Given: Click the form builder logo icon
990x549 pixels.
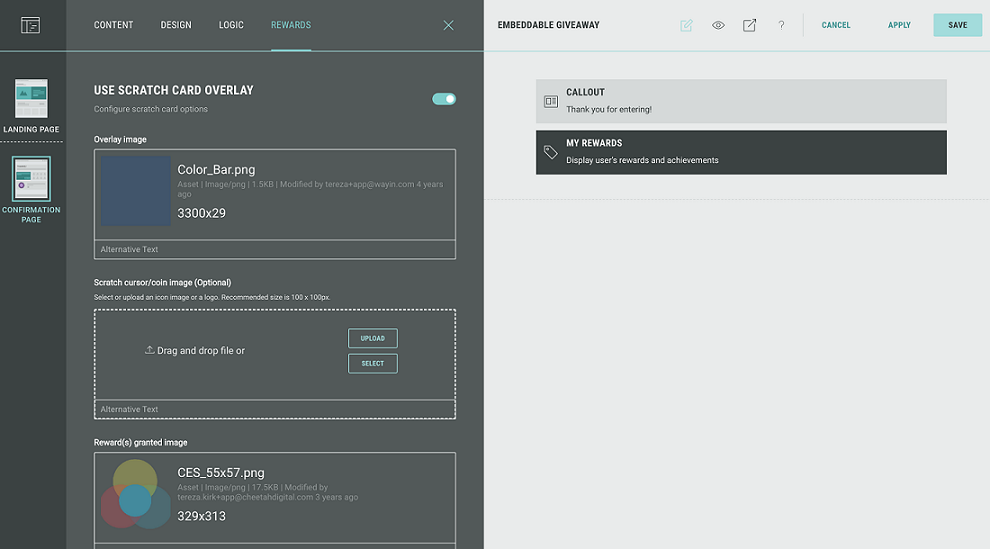Looking at the screenshot, I should pos(30,25).
